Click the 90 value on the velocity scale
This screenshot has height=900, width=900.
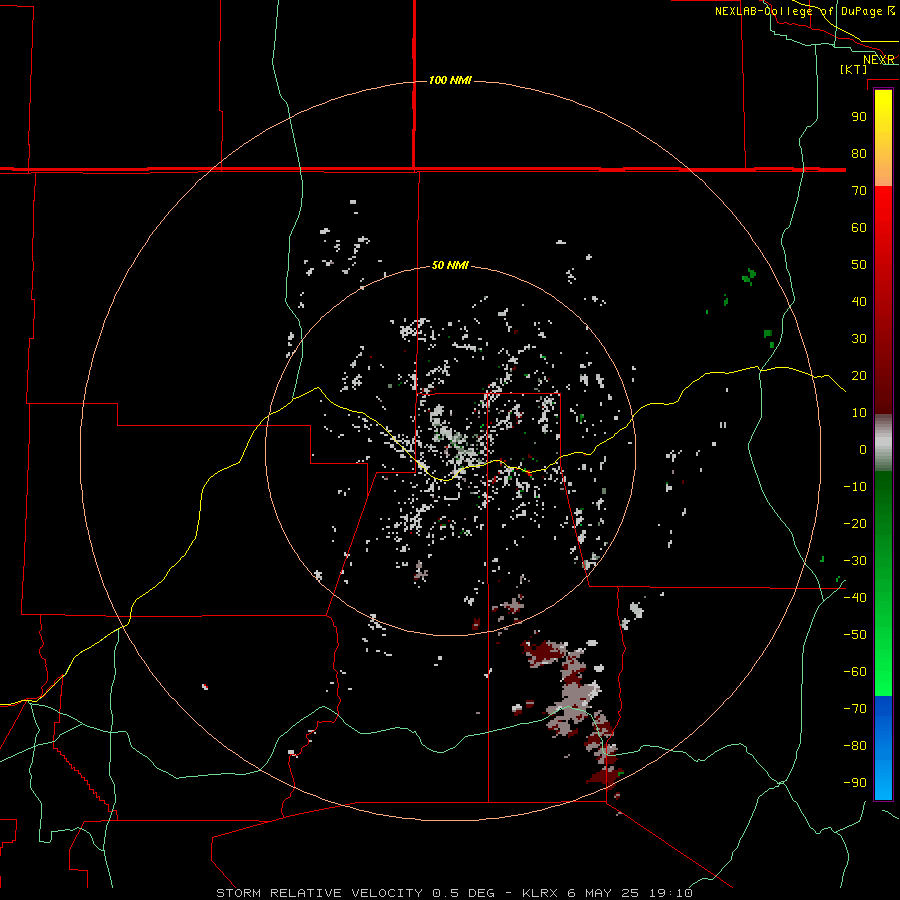[x=859, y=117]
